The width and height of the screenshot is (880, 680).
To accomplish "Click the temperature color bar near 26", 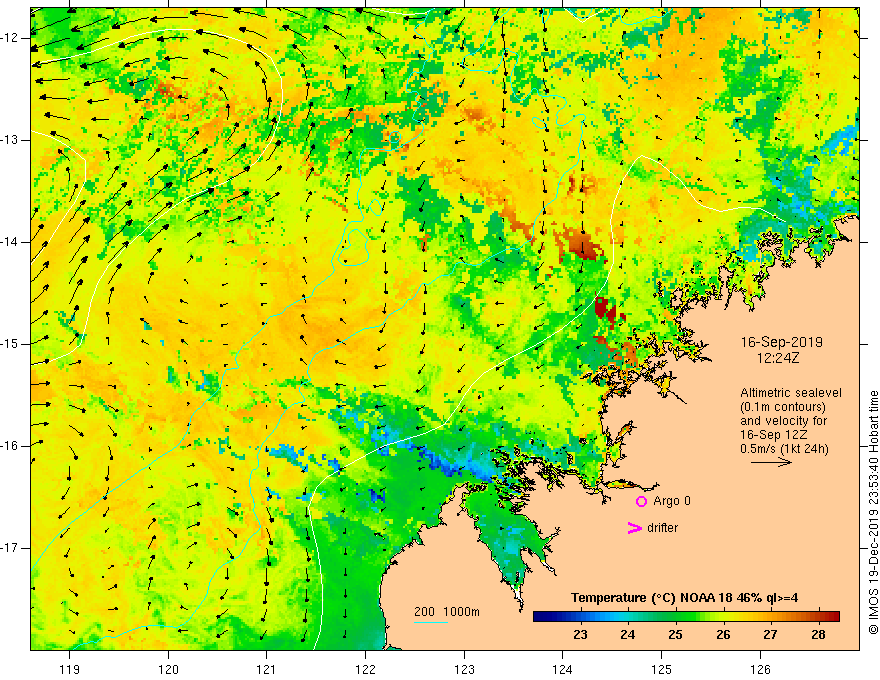I will 723,616.
